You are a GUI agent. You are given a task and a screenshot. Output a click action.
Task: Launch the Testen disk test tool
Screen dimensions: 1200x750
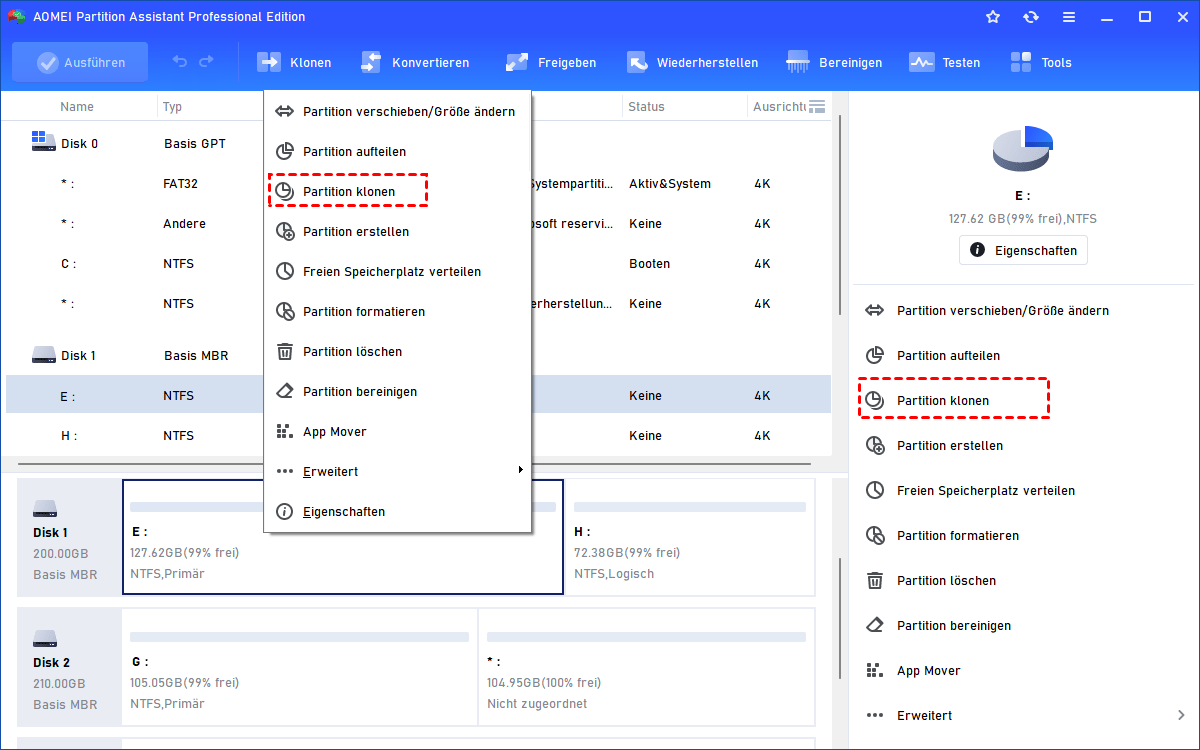point(944,61)
